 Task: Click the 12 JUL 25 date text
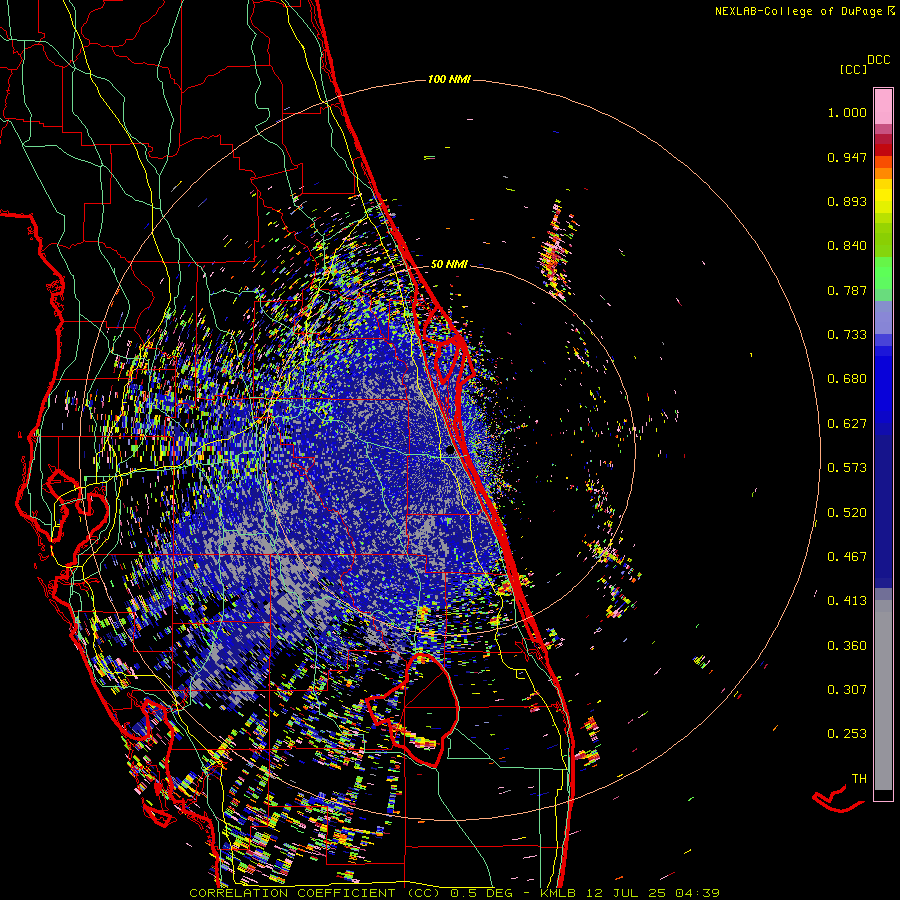(628, 893)
